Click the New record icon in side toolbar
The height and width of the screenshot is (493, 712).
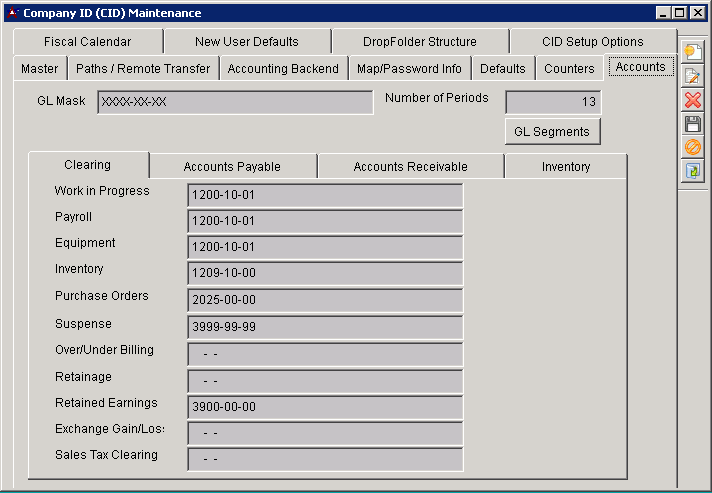pos(692,52)
